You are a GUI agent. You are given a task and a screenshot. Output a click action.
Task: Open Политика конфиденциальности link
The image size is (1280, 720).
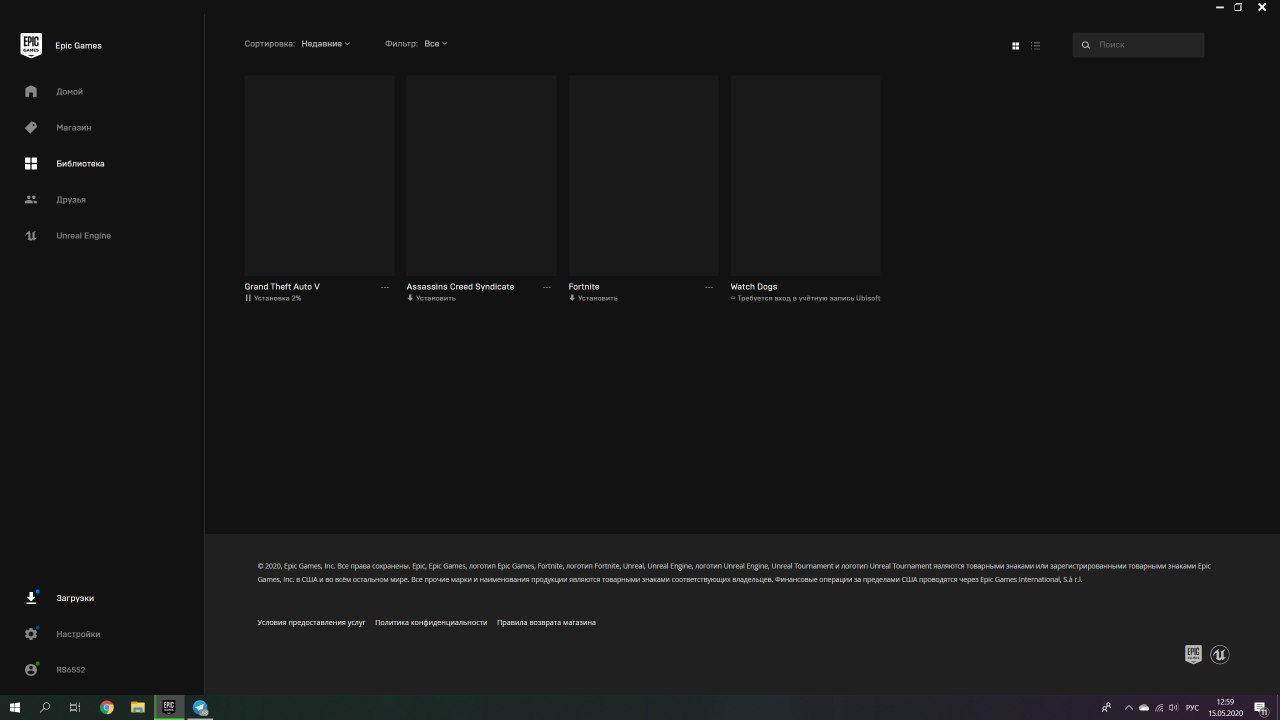(x=431, y=622)
